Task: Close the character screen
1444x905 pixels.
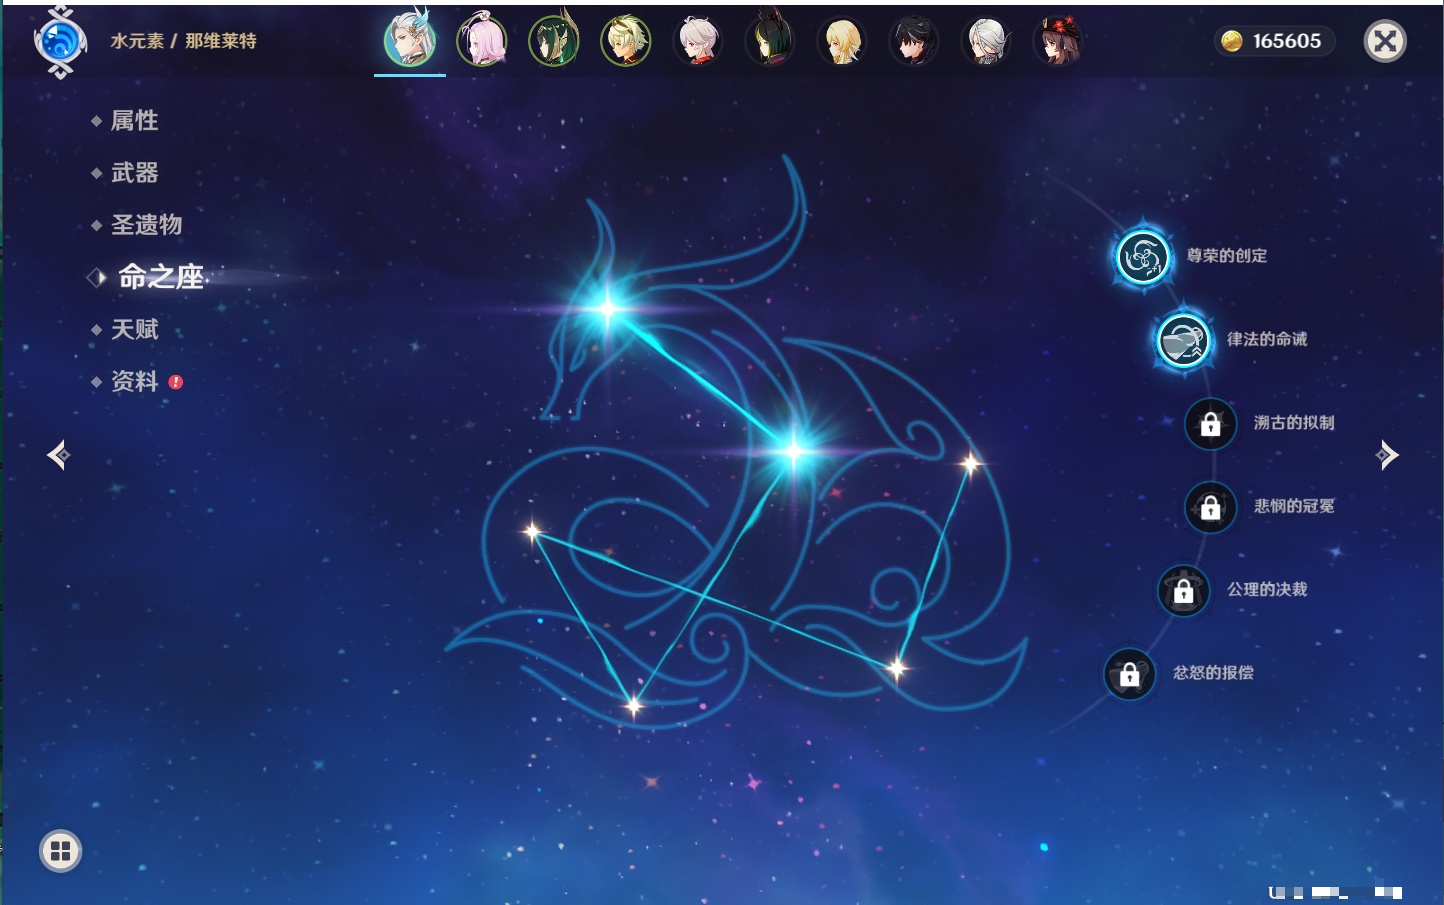Action: click(1385, 41)
